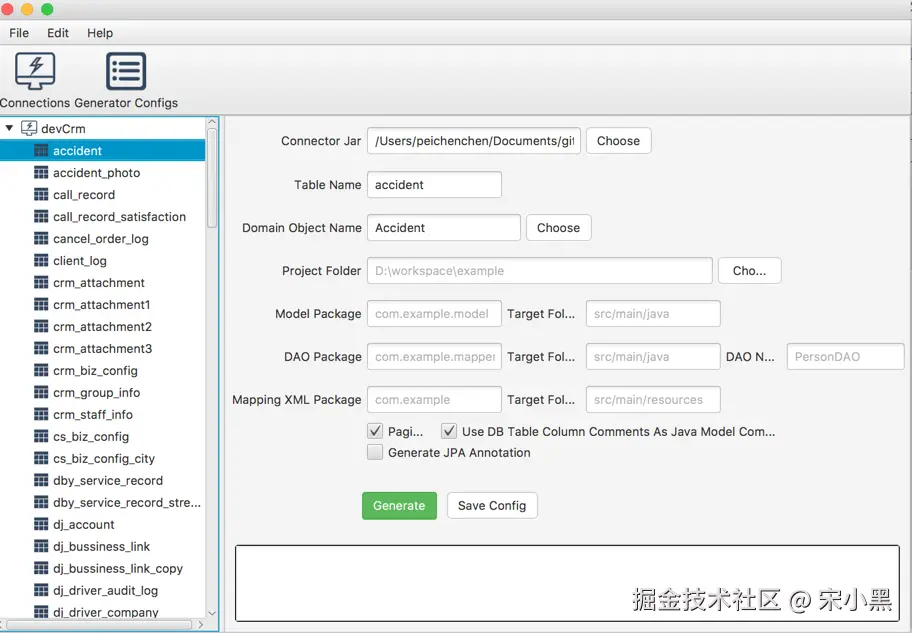The image size is (912, 633).
Task: Click the DAO N... PersonDAO name field
Action: point(846,357)
